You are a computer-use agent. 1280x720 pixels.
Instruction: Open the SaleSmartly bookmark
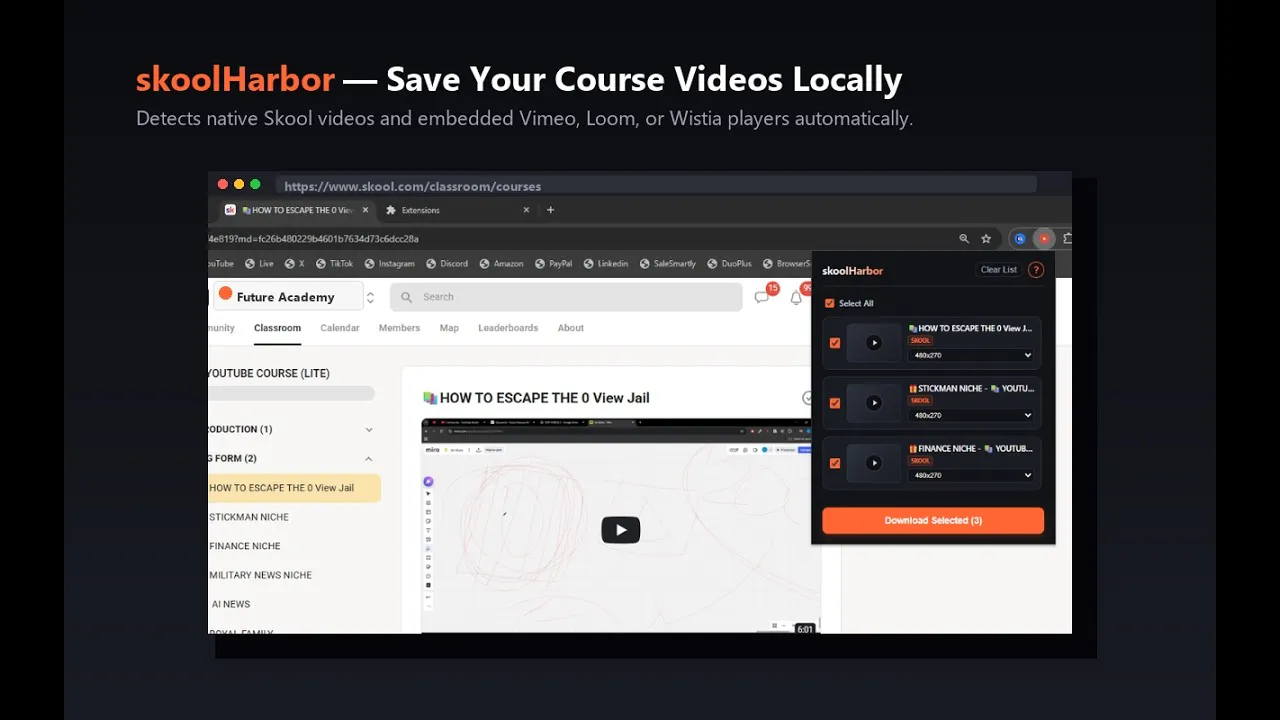click(x=667, y=264)
